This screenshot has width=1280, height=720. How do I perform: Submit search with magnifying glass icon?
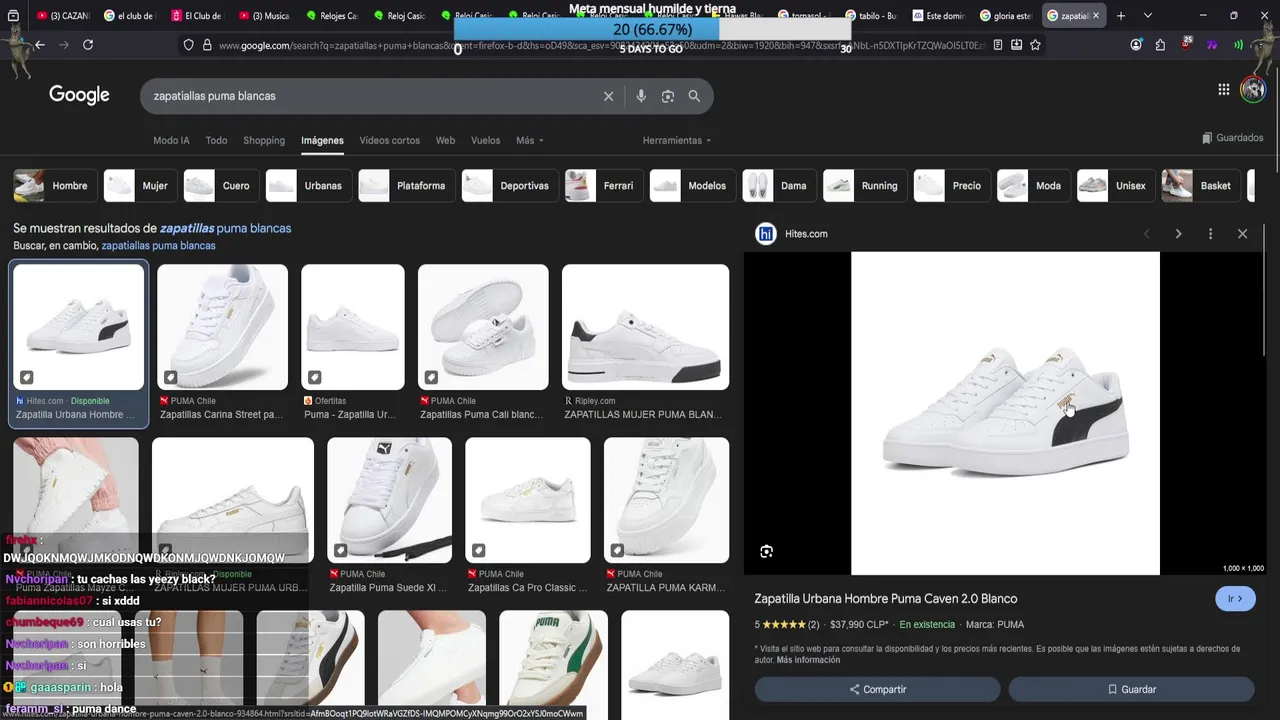(694, 96)
